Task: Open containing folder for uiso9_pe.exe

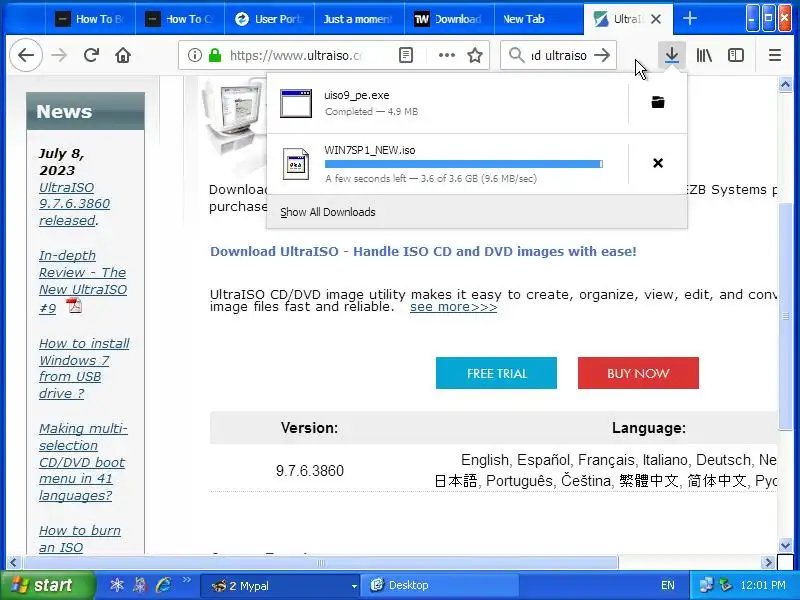Action: coord(658,102)
